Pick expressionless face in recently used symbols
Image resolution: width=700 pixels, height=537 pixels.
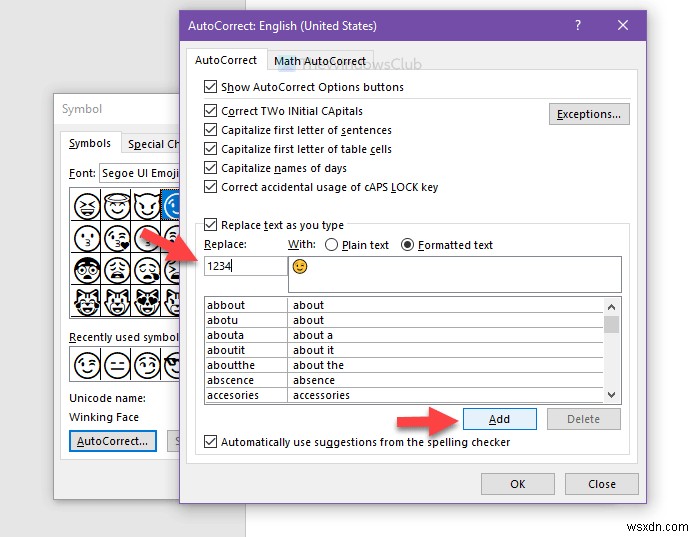[x=117, y=365]
